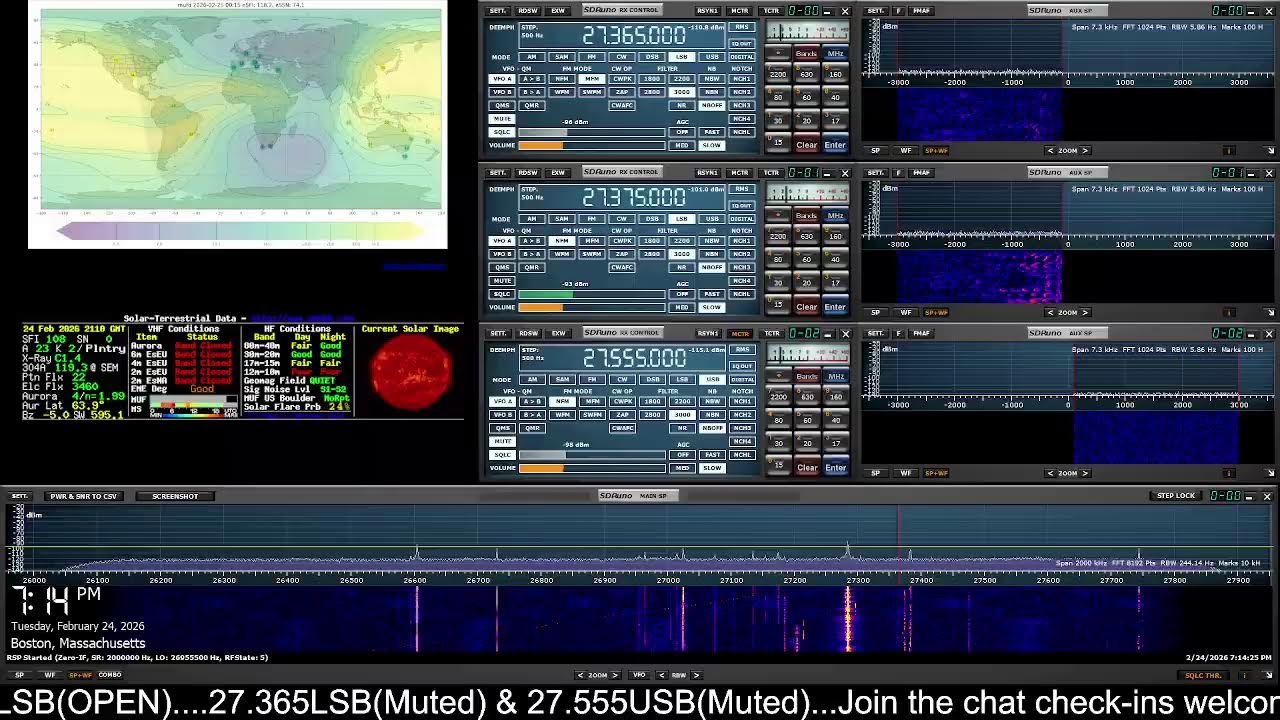Click IQ OUT on the 27.365 receiver

pos(742,44)
